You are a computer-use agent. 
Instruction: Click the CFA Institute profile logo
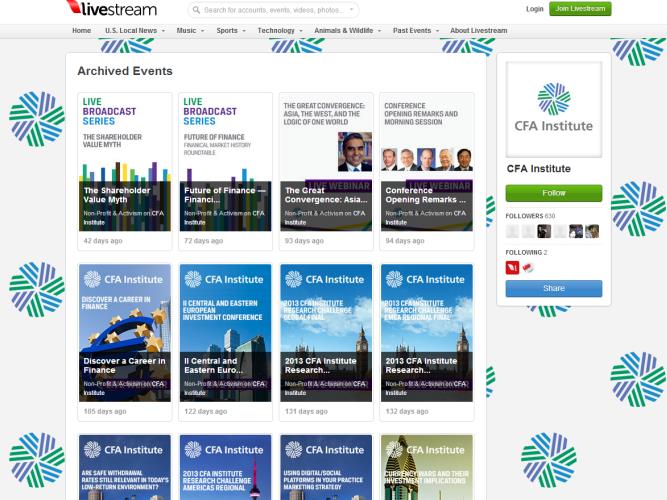point(553,109)
